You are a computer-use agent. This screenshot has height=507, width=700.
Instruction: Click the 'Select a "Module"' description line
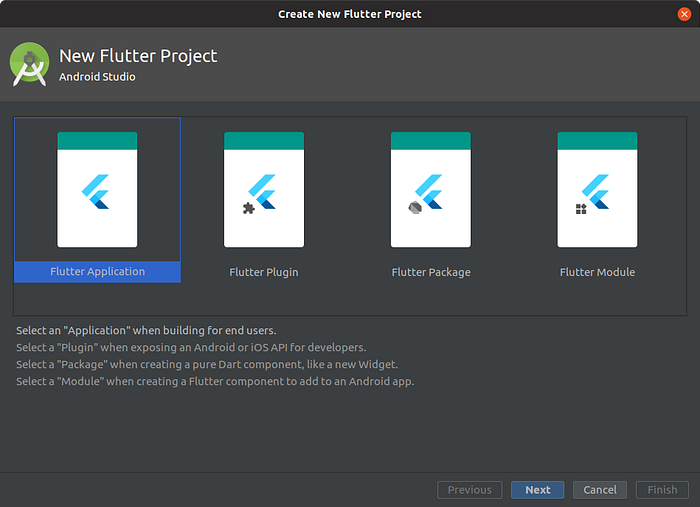click(215, 382)
